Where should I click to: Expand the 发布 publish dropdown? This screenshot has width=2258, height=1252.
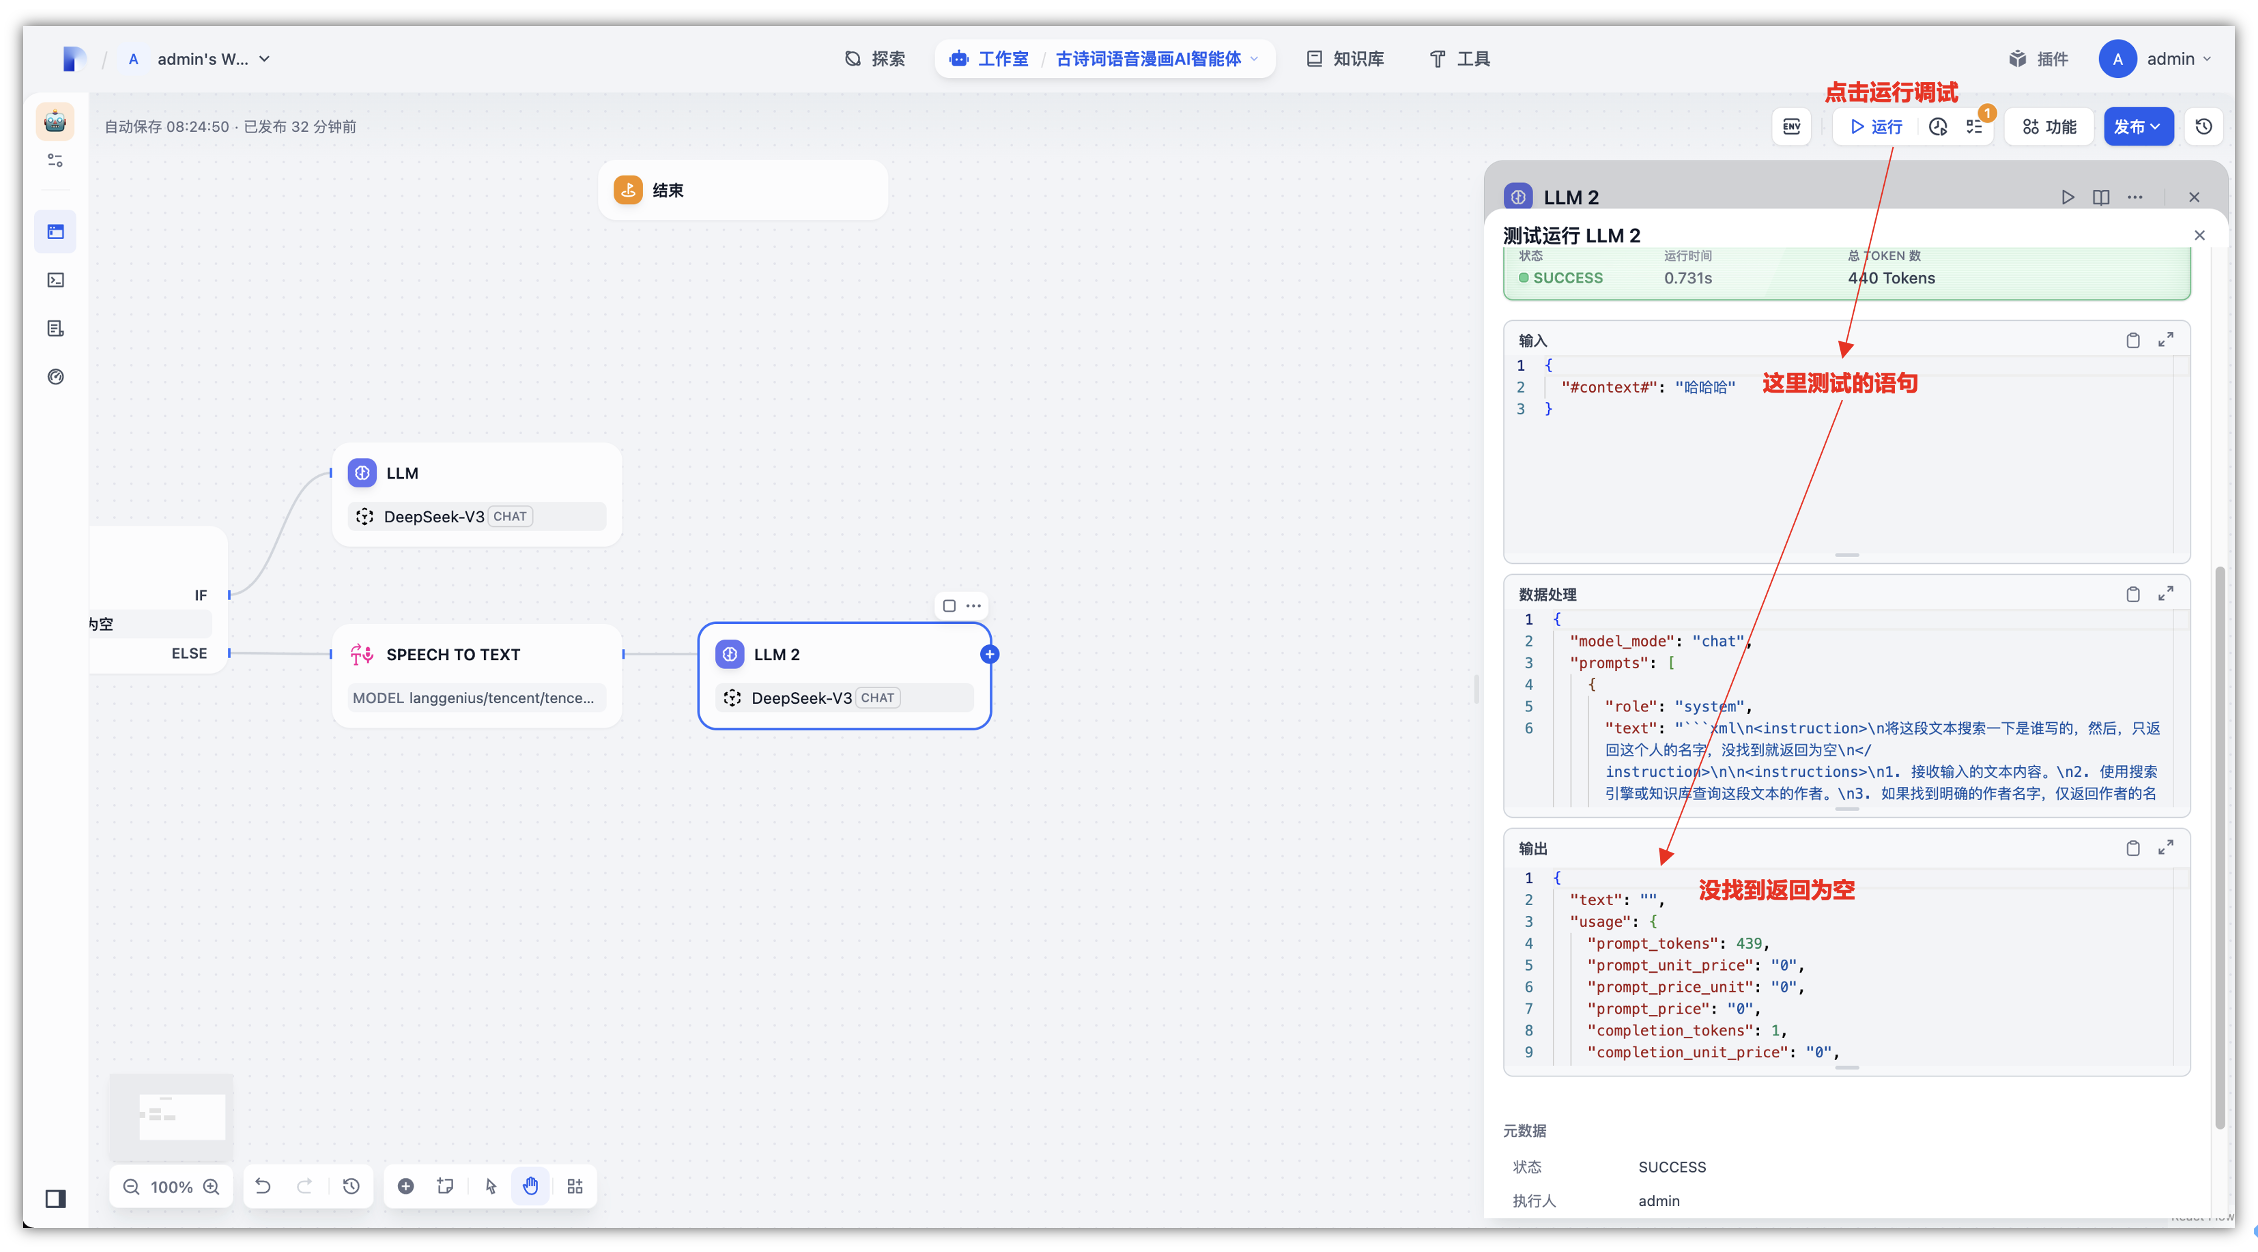[x=2138, y=127]
